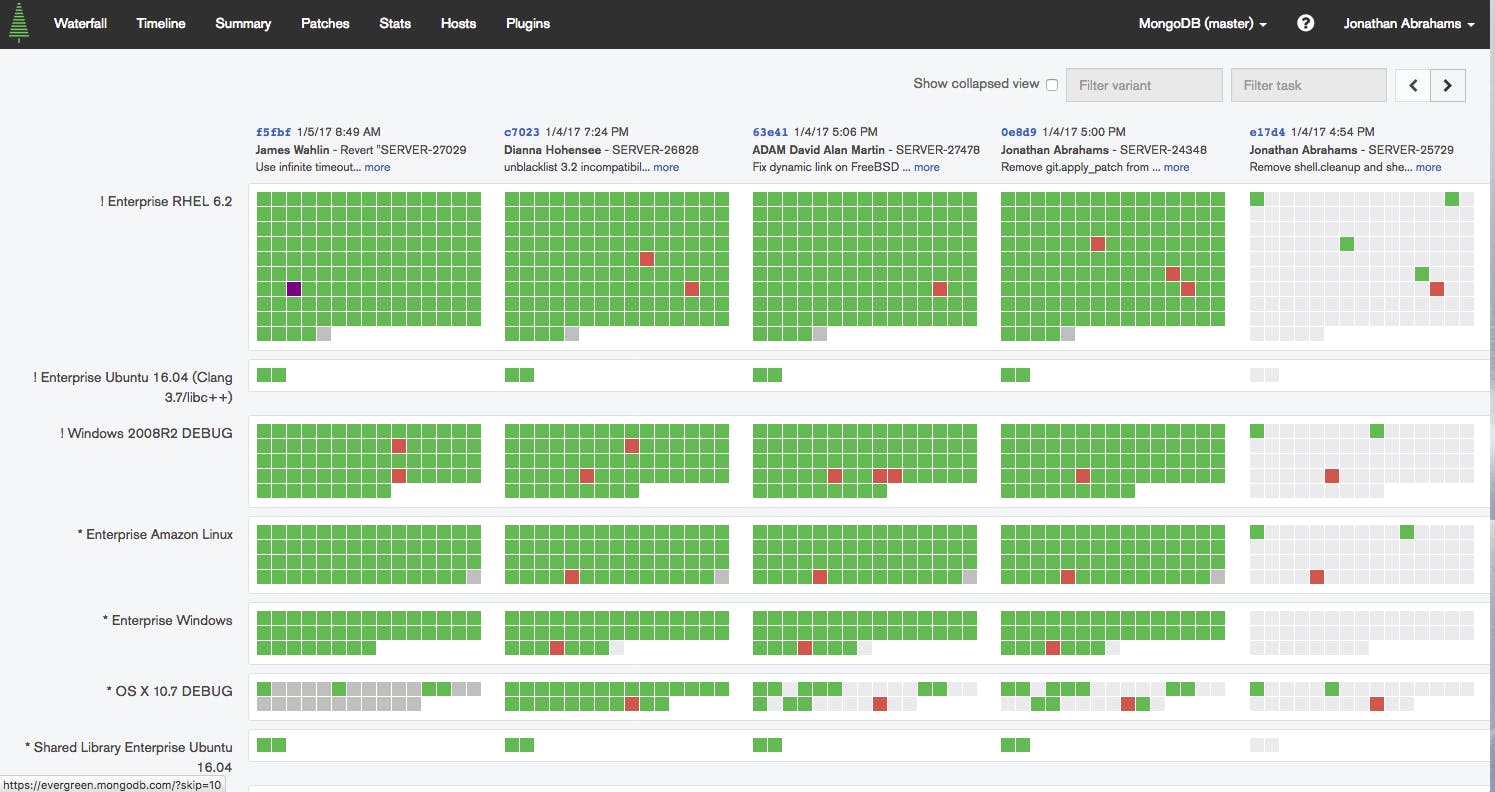Screen dimensions: 1495x792
Task: Open commit link c7023
Action: pos(522,132)
